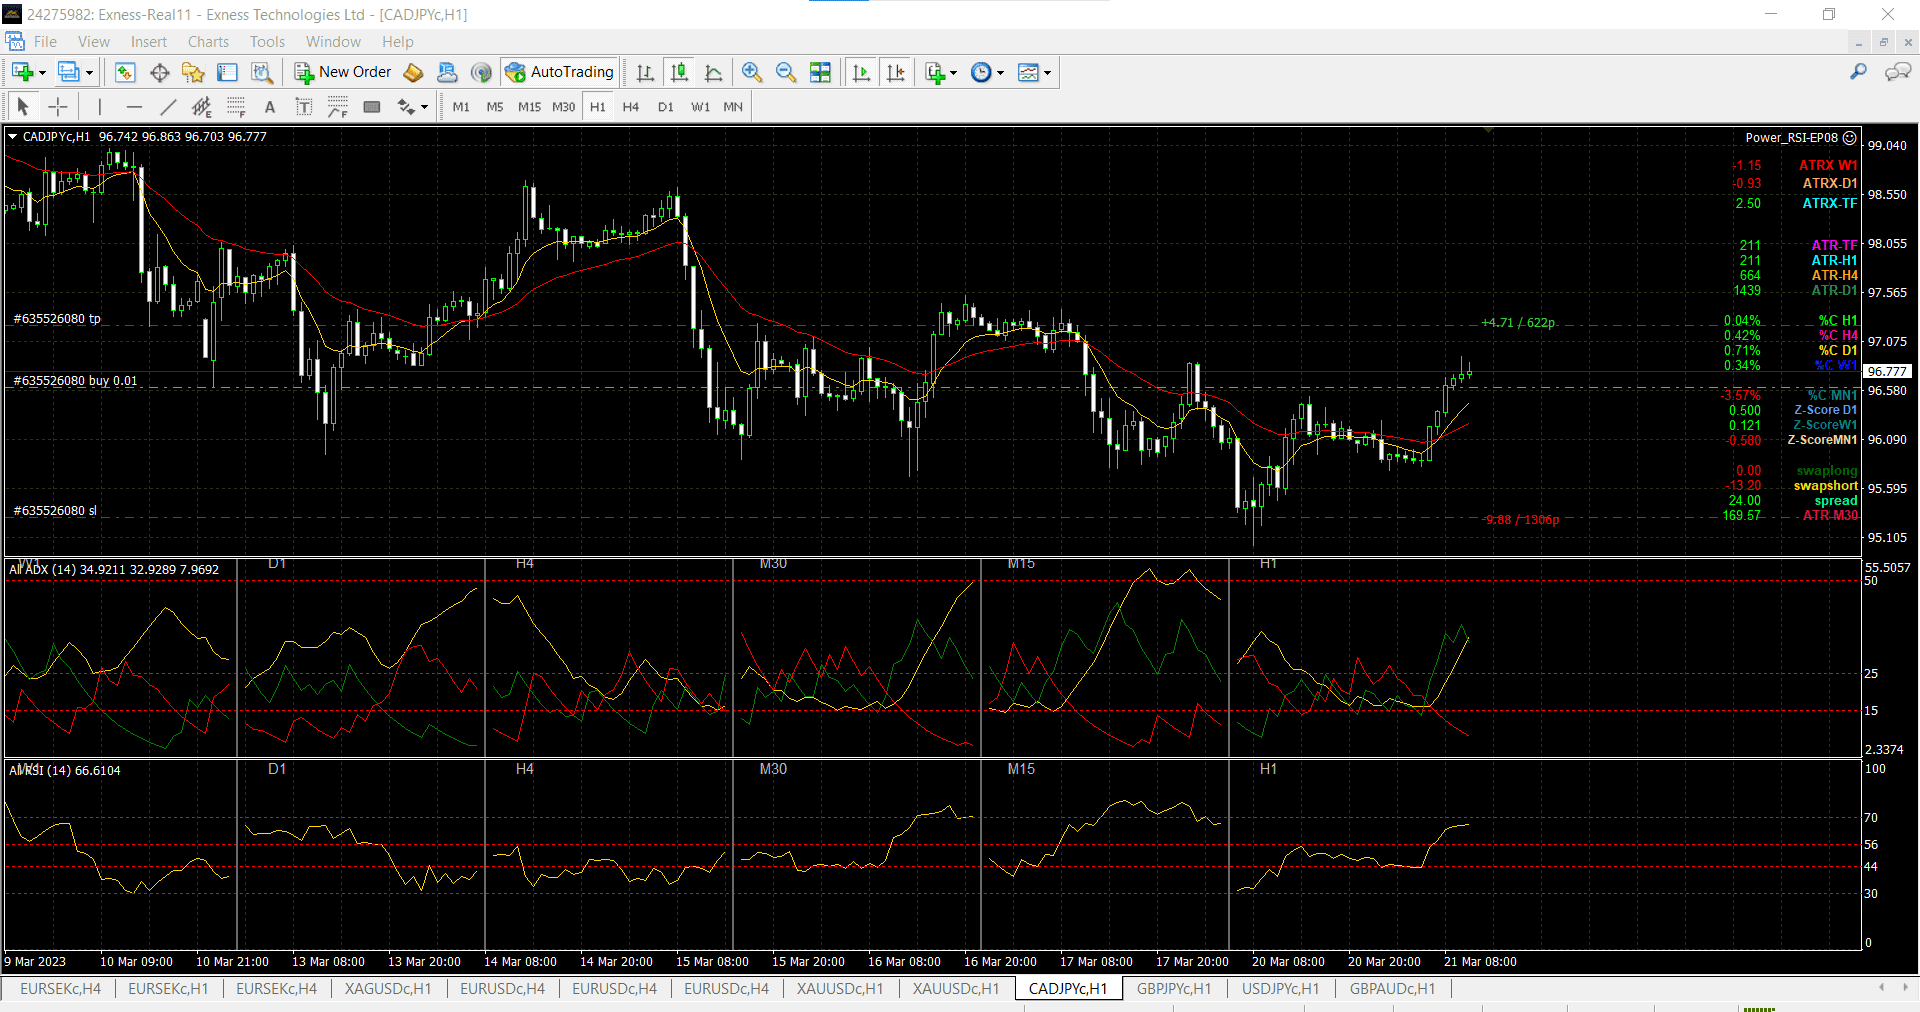
Task: Expand the Templates dropdown
Action: coord(1047,72)
